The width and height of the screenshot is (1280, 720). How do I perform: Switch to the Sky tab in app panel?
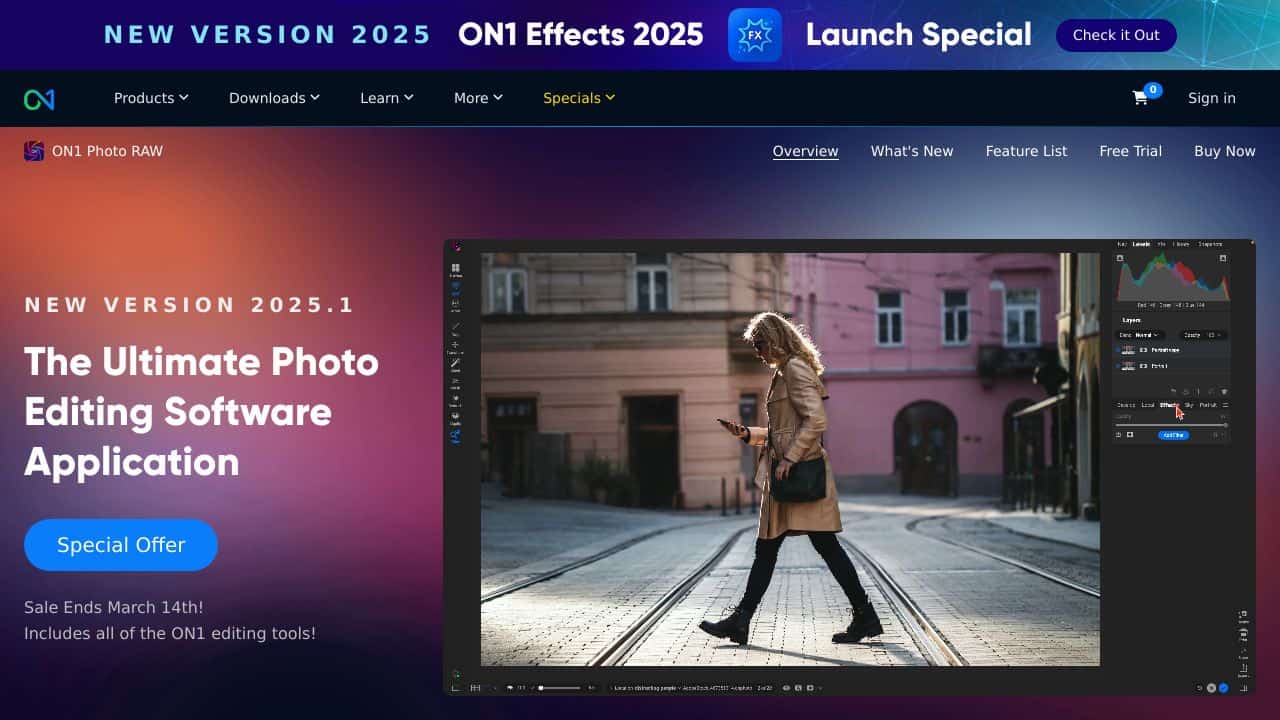click(x=1189, y=405)
